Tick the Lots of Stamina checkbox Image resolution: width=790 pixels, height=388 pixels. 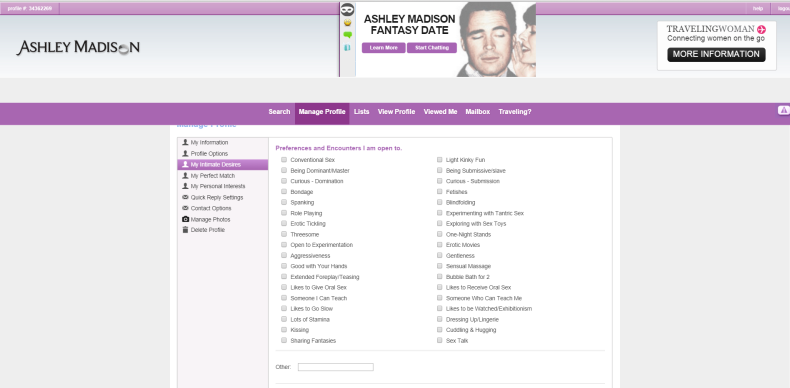tap(284, 319)
